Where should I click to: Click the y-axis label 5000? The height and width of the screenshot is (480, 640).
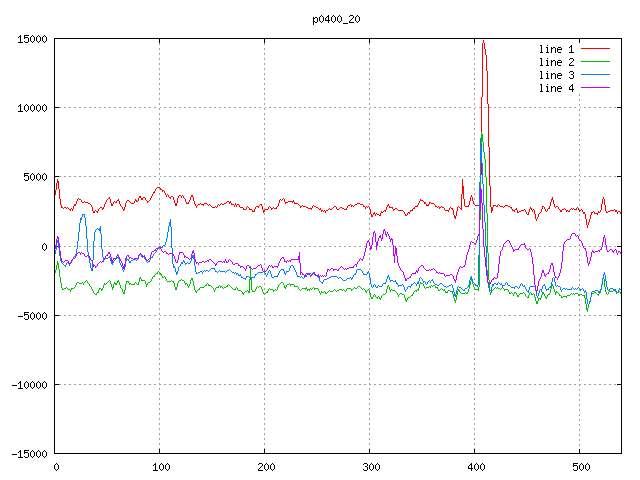click(36, 178)
